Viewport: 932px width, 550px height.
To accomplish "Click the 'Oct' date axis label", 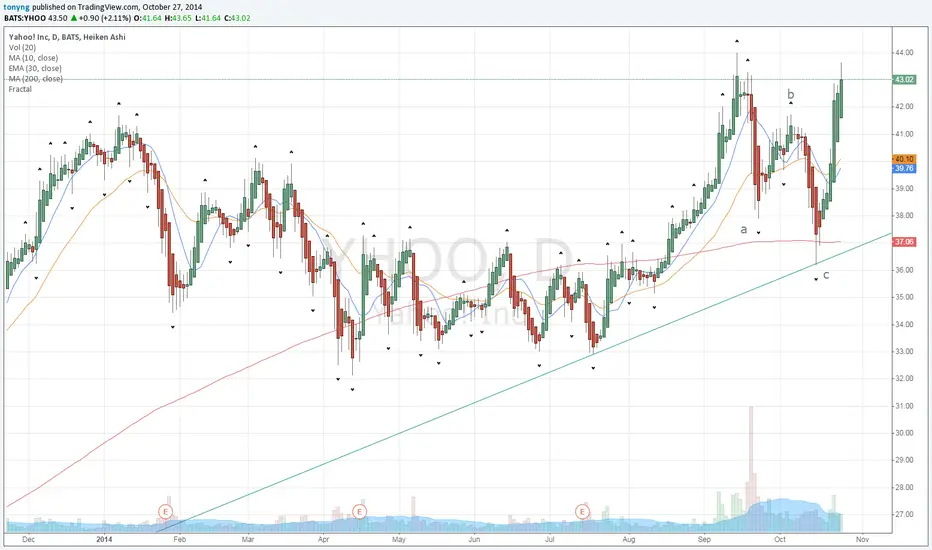I will point(780,540).
